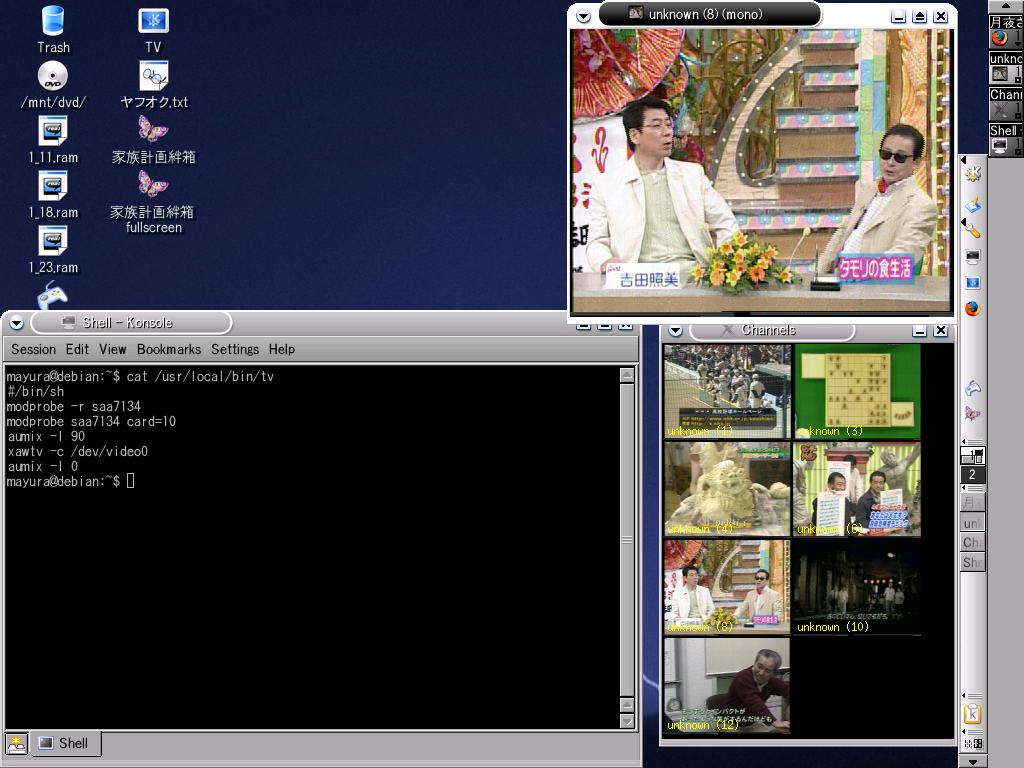1024x768 pixels.
Task: Click the Channels window title bar
Action: point(772,331)
